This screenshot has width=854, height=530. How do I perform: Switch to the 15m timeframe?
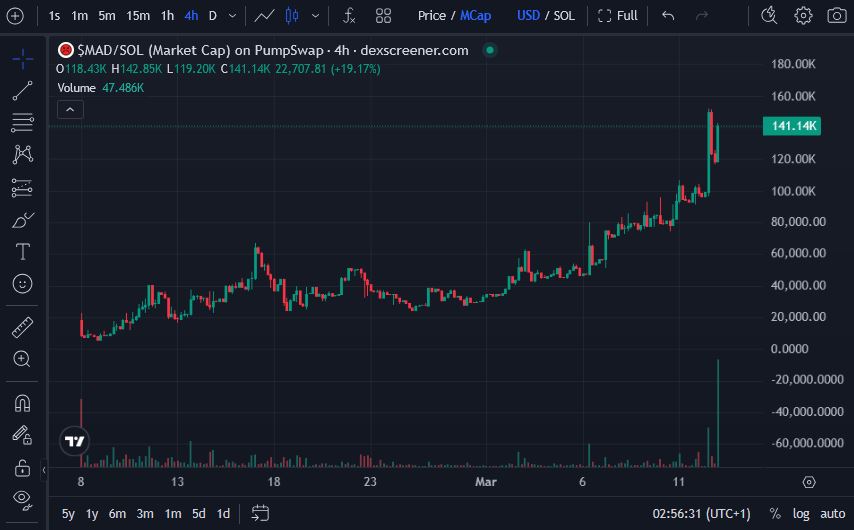click(138, 16)
